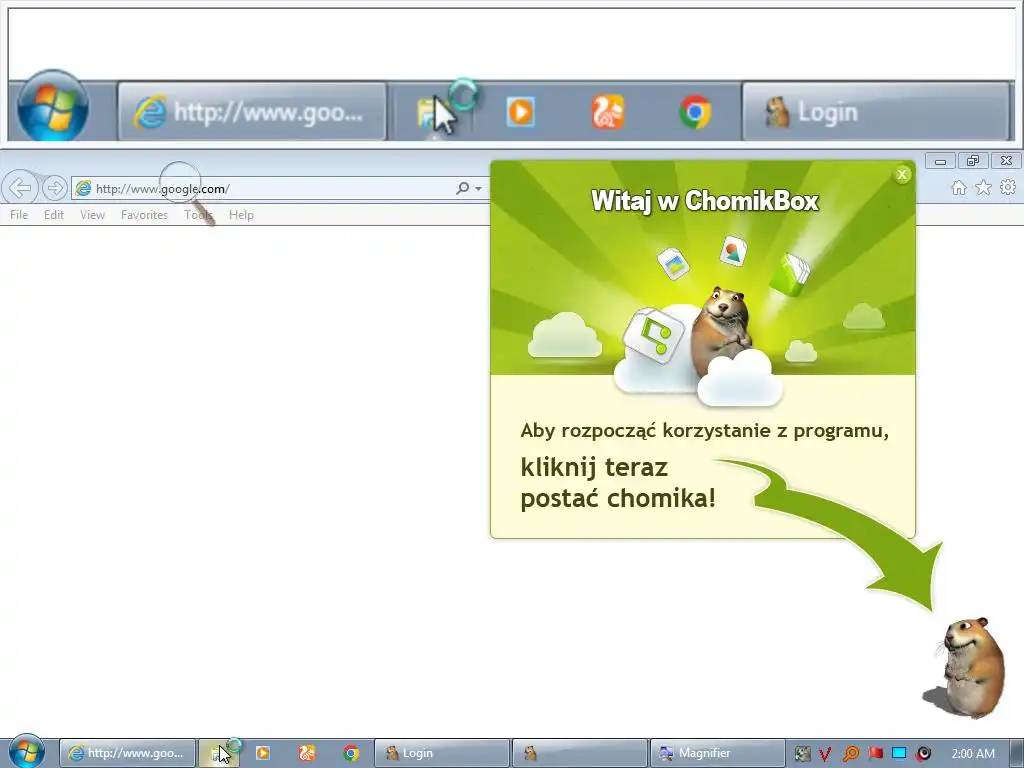Click the Internet Explorer icon in address bar

pyautogui.click(x=84, y=189)
